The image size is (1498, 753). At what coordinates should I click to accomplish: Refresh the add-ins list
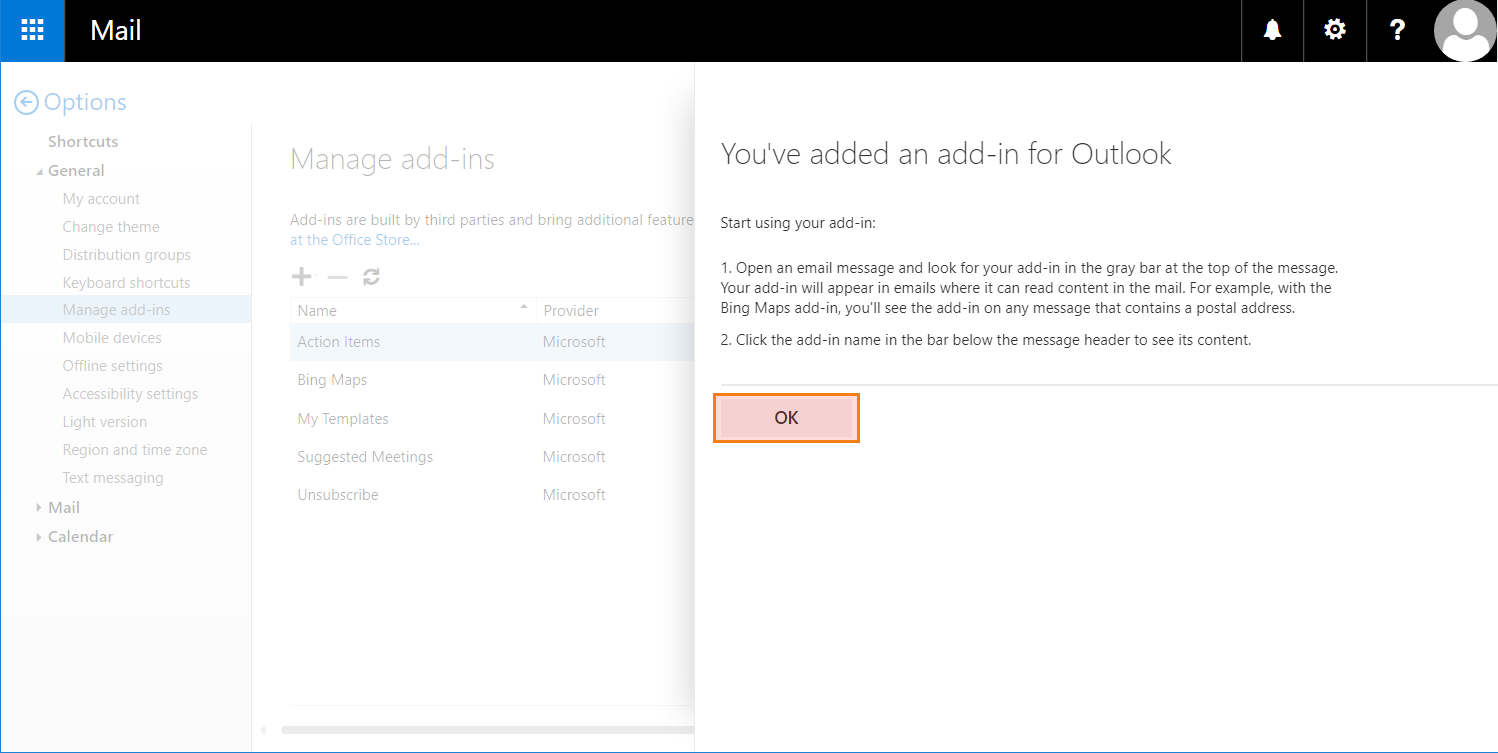tap(371, 277)
